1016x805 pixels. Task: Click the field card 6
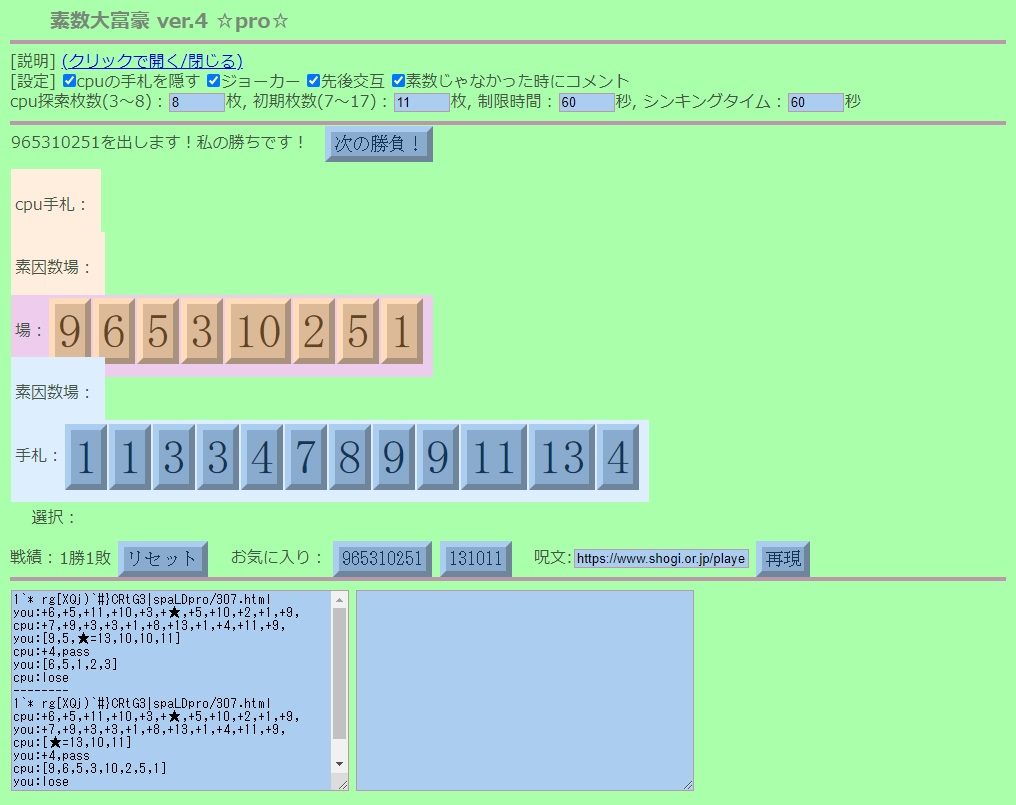tap(113, 331)
